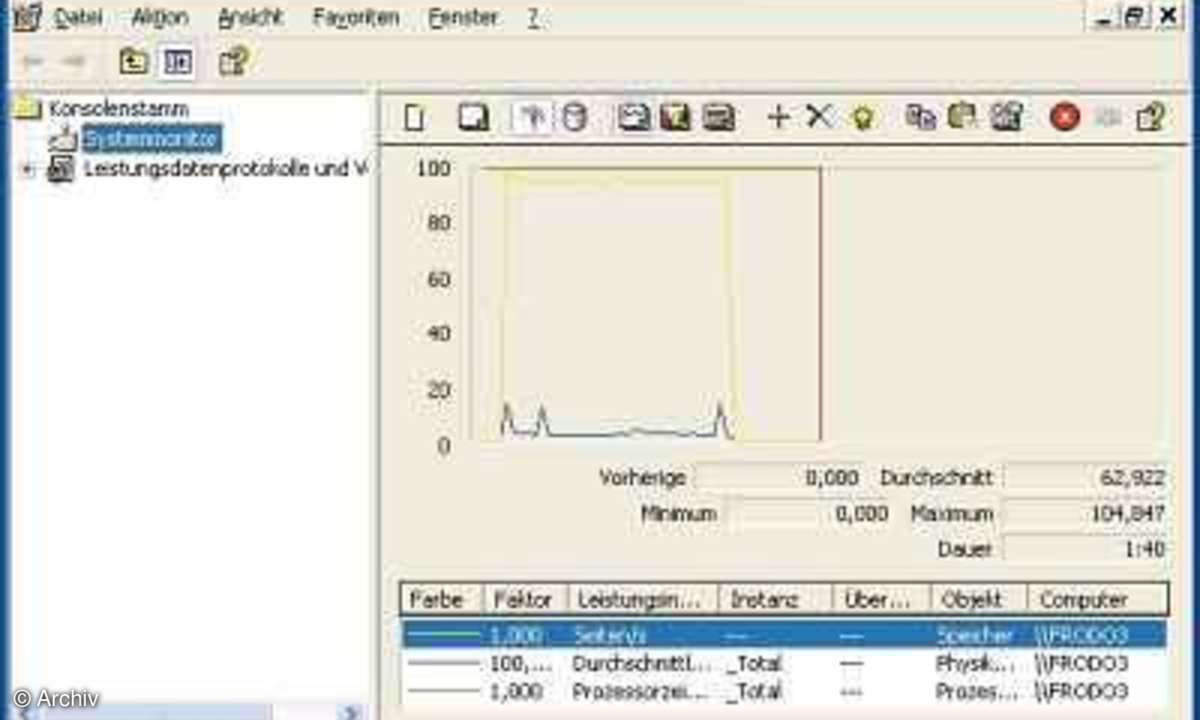Select the report view icon
Image resolution: width=1200 pixels, height=720 pixels.
pos(718,118)
